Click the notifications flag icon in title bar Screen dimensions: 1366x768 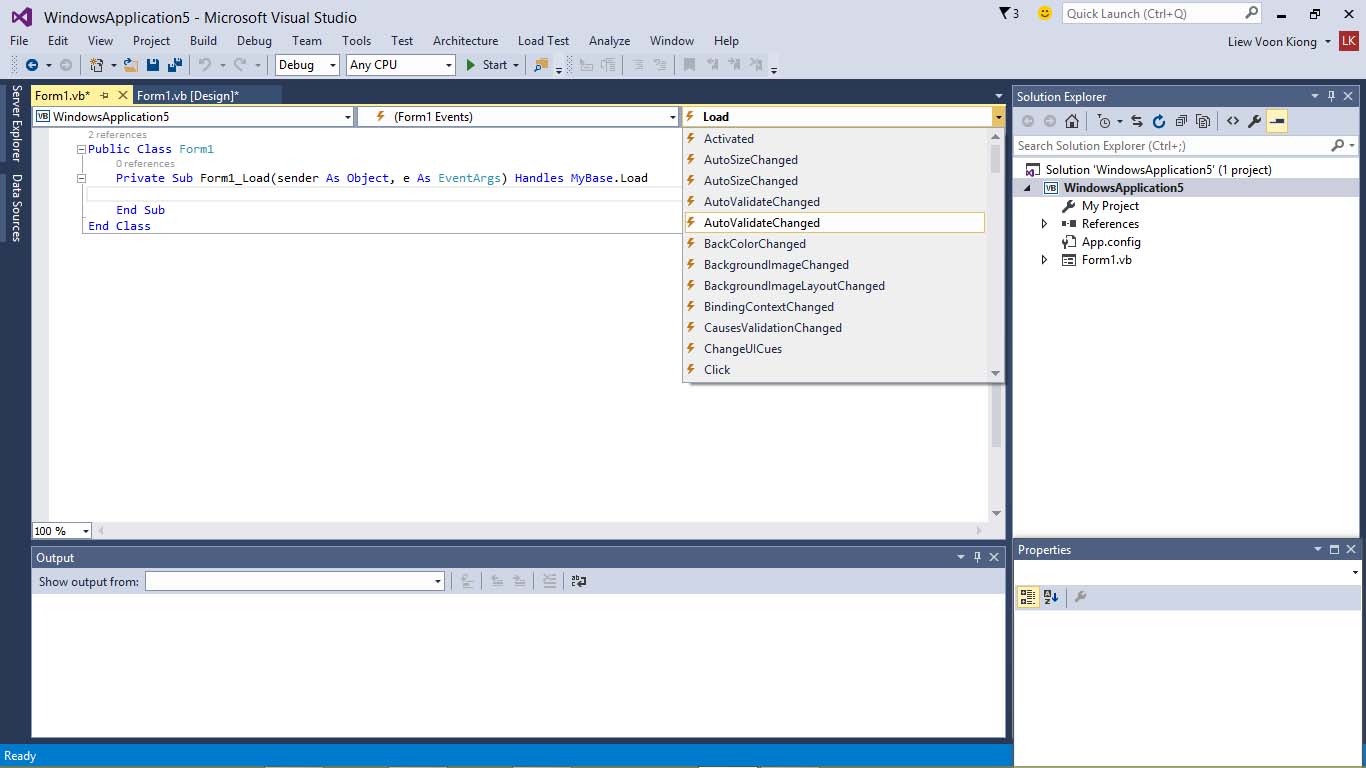point(1005,13)
